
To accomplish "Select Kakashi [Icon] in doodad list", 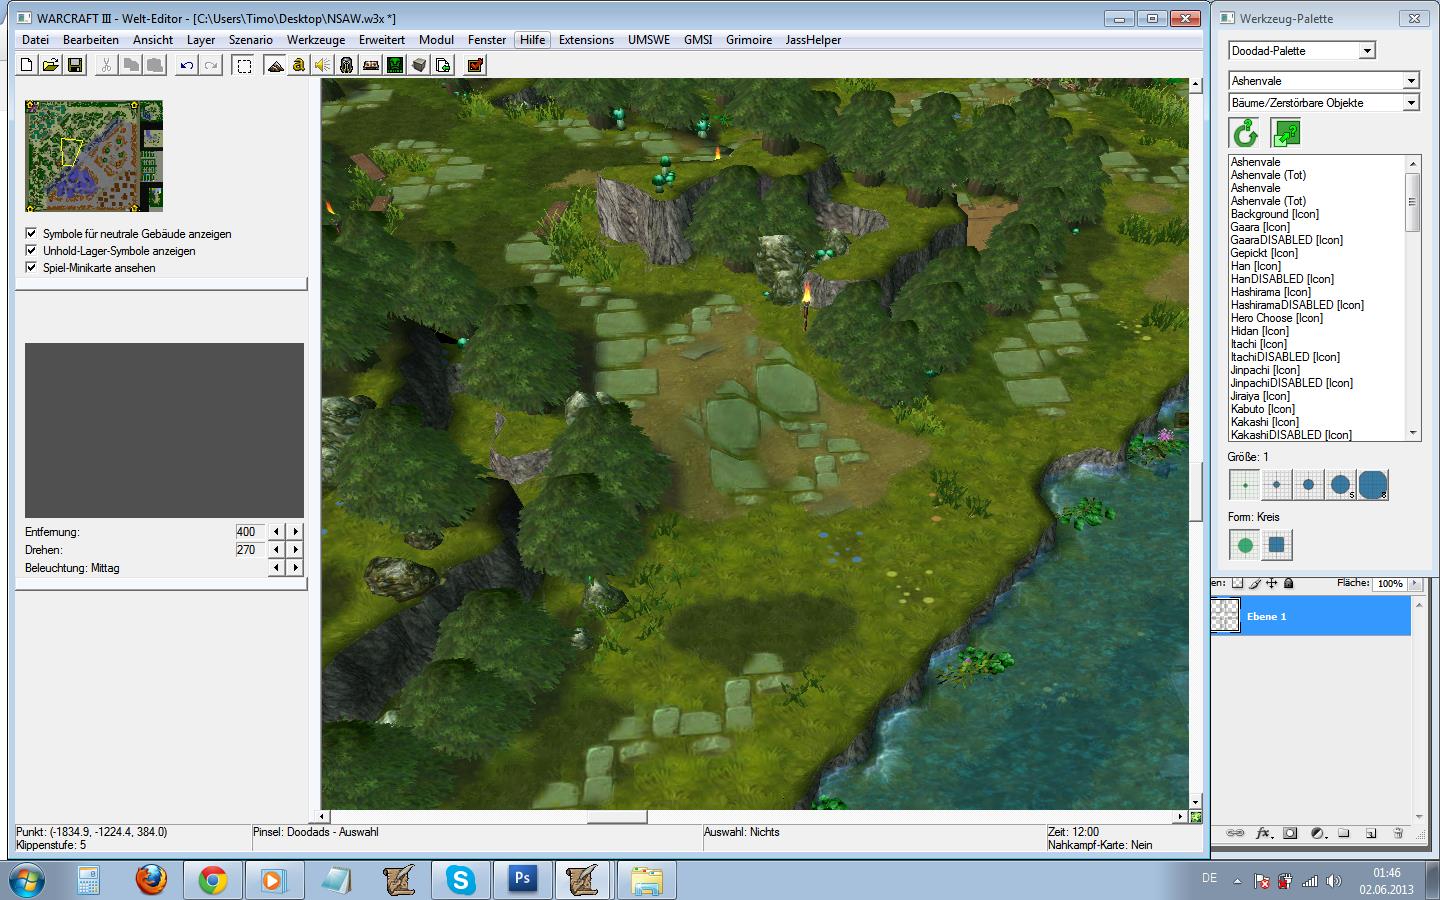I will pyautogui.click(x=1265, y=422).
